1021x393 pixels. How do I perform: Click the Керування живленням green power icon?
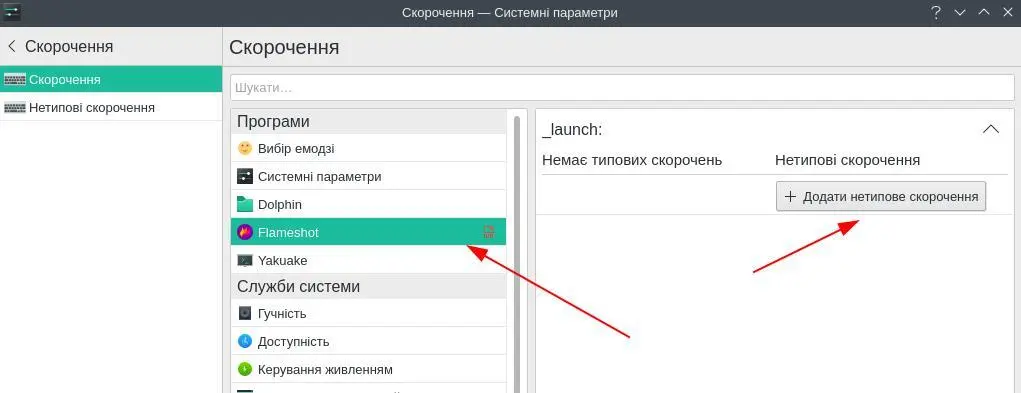(x=245, y=370)
